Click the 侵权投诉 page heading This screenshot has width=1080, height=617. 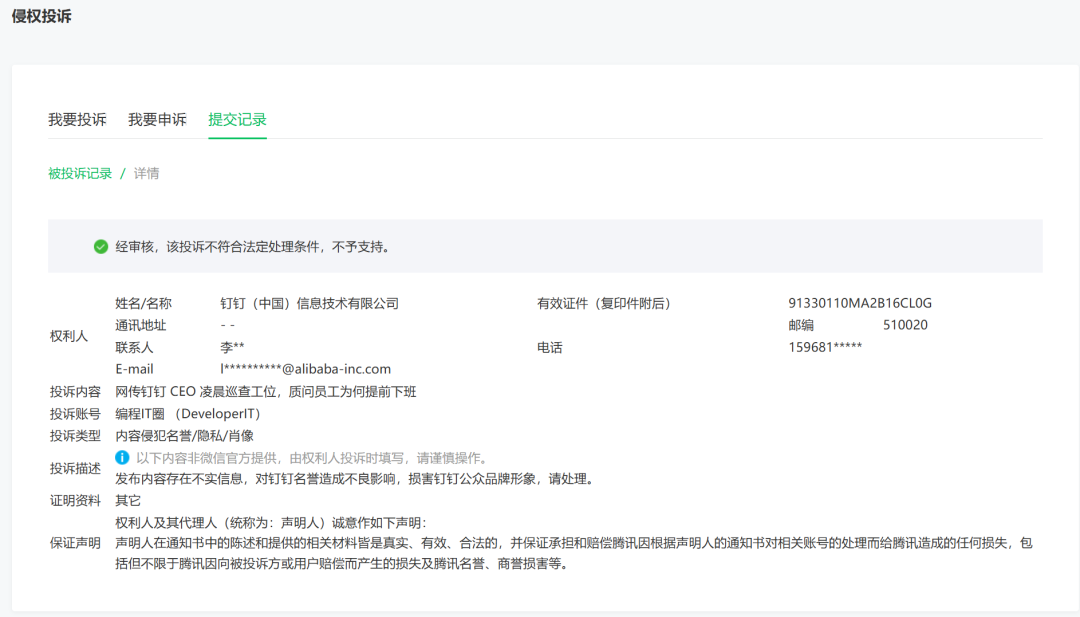[x=41, y=17]
